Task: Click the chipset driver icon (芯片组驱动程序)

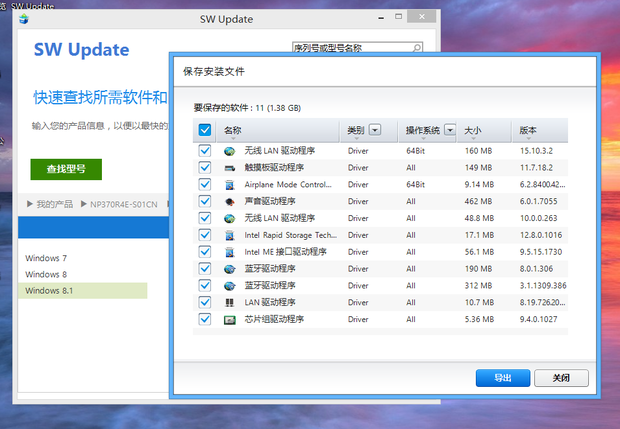Action: point(229,319)
